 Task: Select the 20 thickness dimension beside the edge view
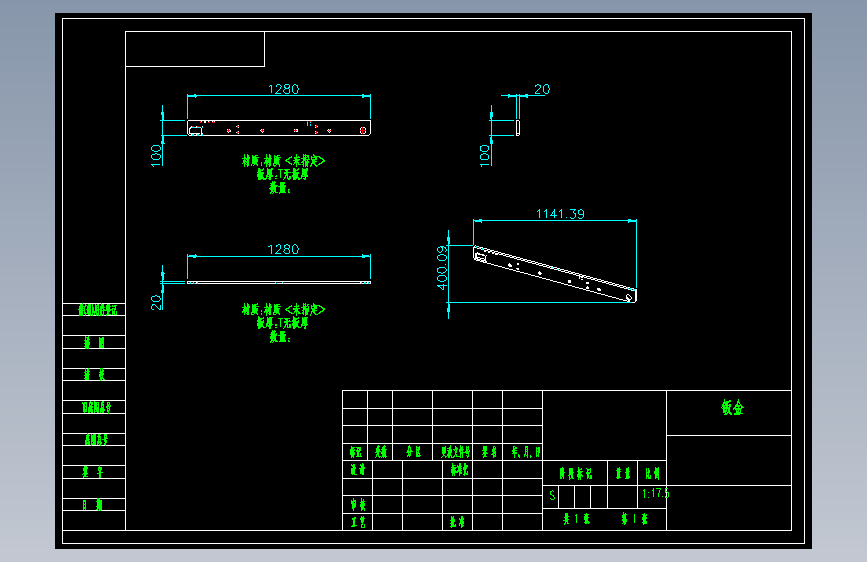[156, 302]
